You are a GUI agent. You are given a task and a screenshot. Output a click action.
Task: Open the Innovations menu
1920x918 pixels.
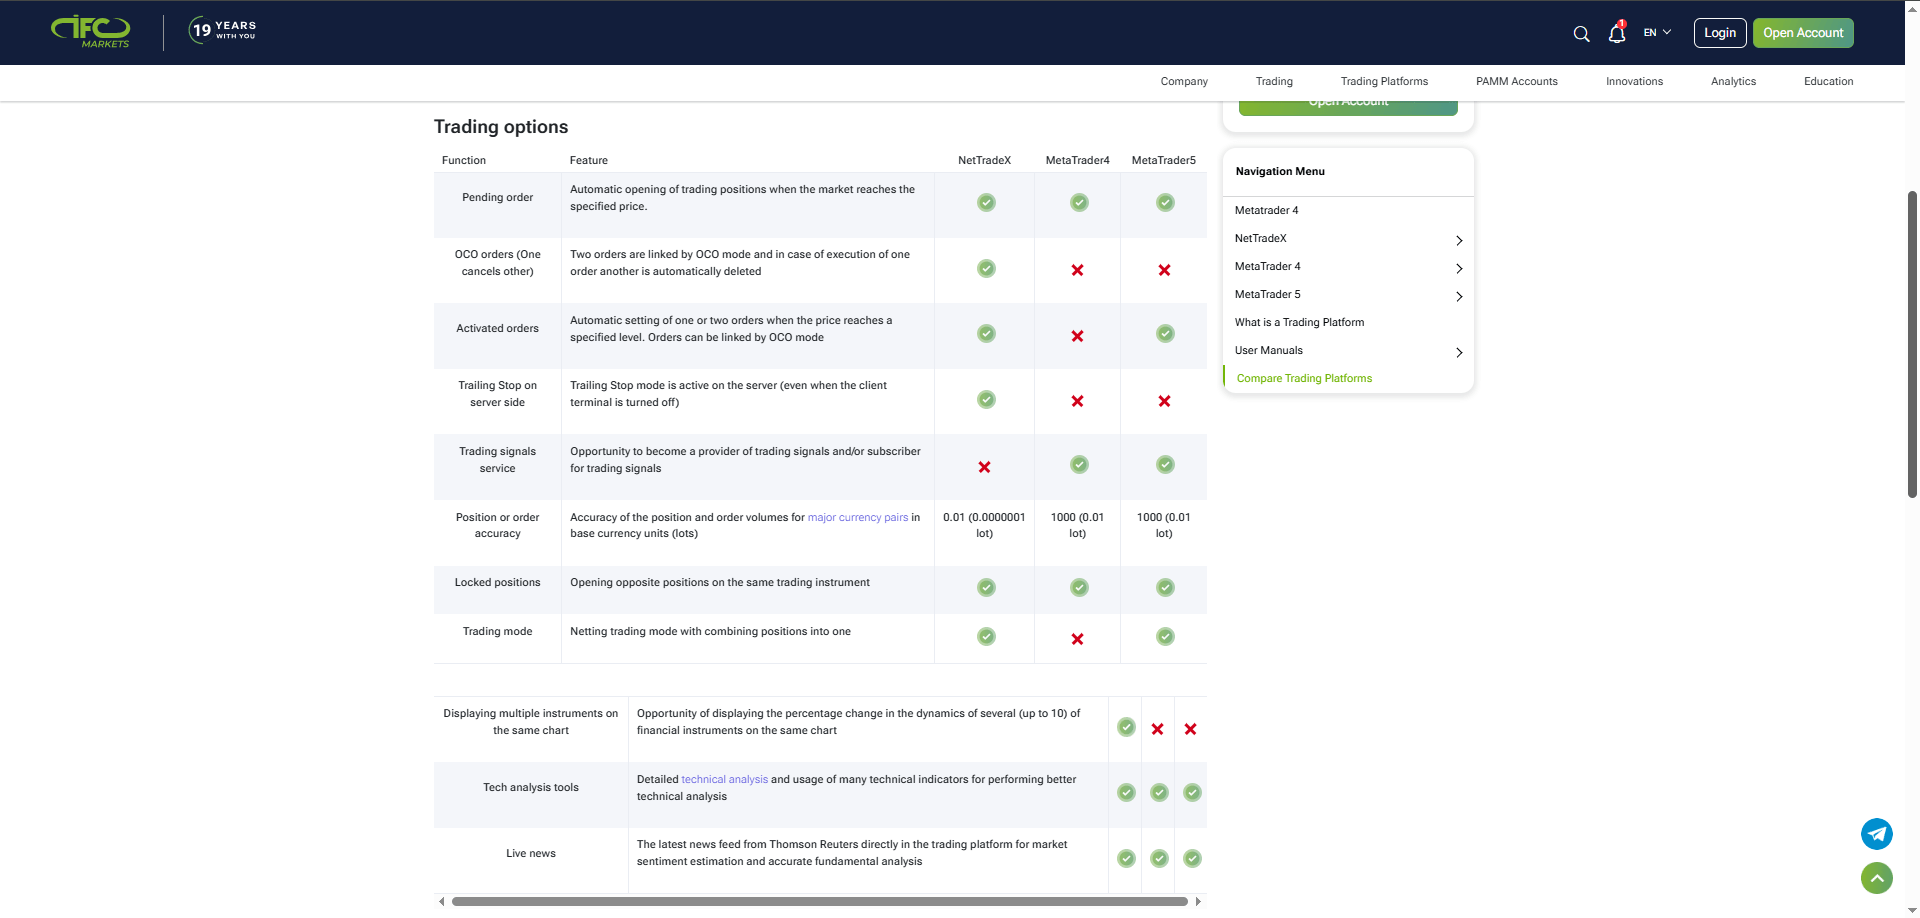click(1634, 82)
